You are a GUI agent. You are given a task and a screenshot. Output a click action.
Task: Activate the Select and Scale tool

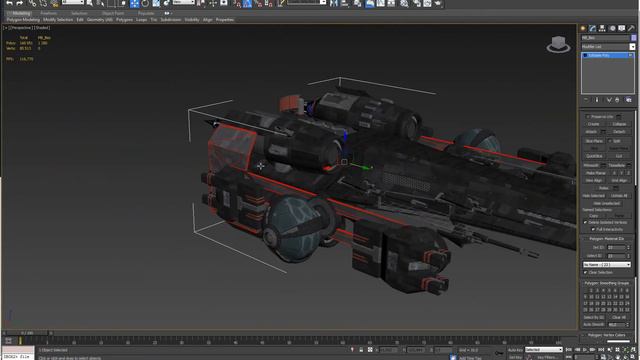pyautogui.click(x=156, y=3)
